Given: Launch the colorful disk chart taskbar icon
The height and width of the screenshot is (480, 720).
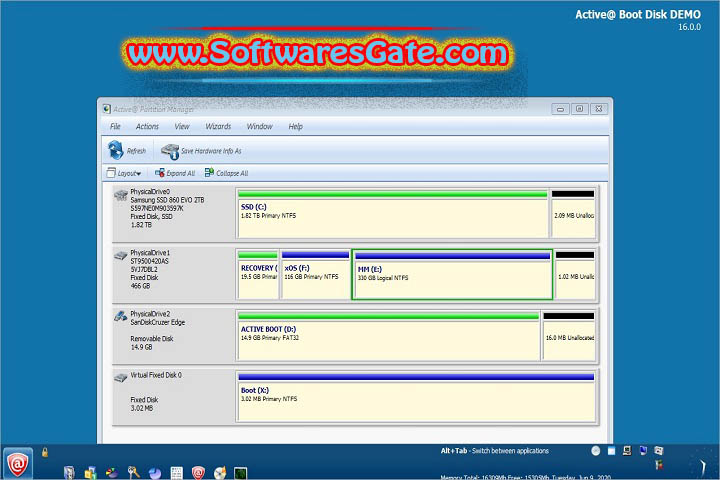Looking at the screenshot, I should (112, 473).
